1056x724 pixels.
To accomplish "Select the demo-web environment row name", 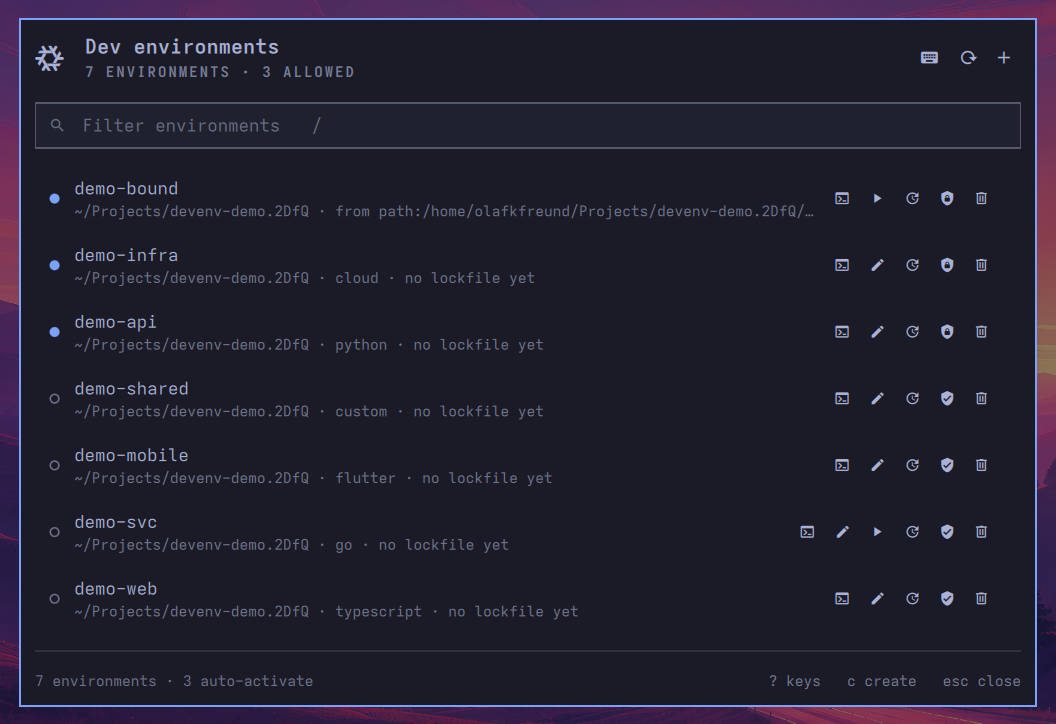I will tap(115, 589).
